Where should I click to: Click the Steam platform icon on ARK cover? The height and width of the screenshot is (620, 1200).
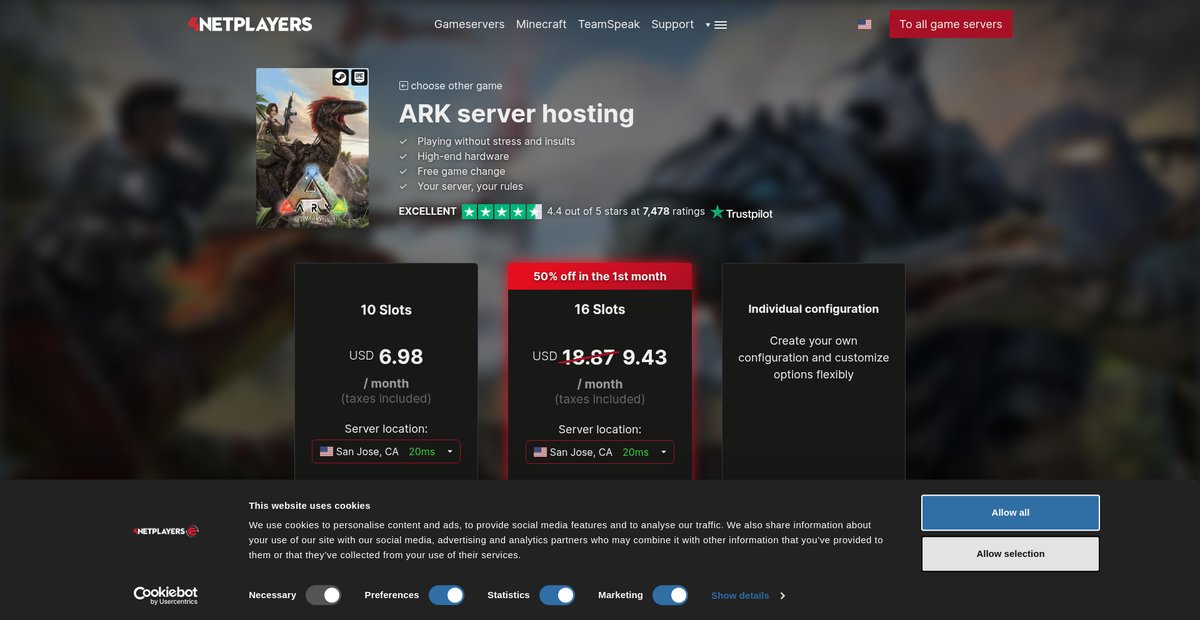340,77
